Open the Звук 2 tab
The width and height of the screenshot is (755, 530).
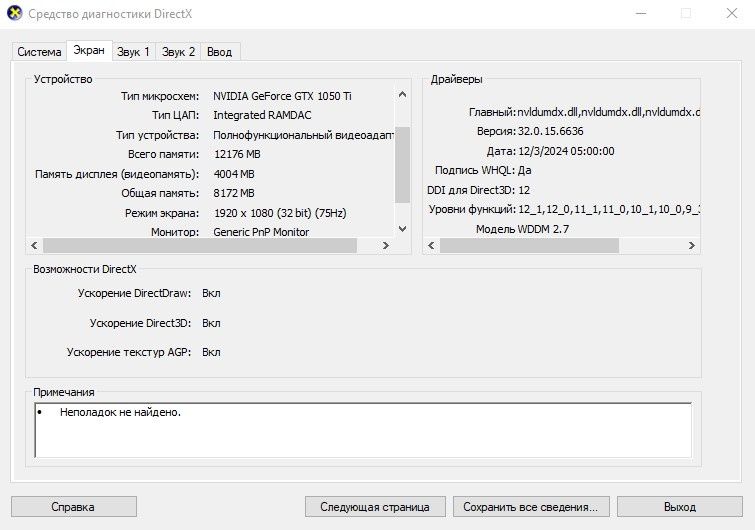pos(178,52)
